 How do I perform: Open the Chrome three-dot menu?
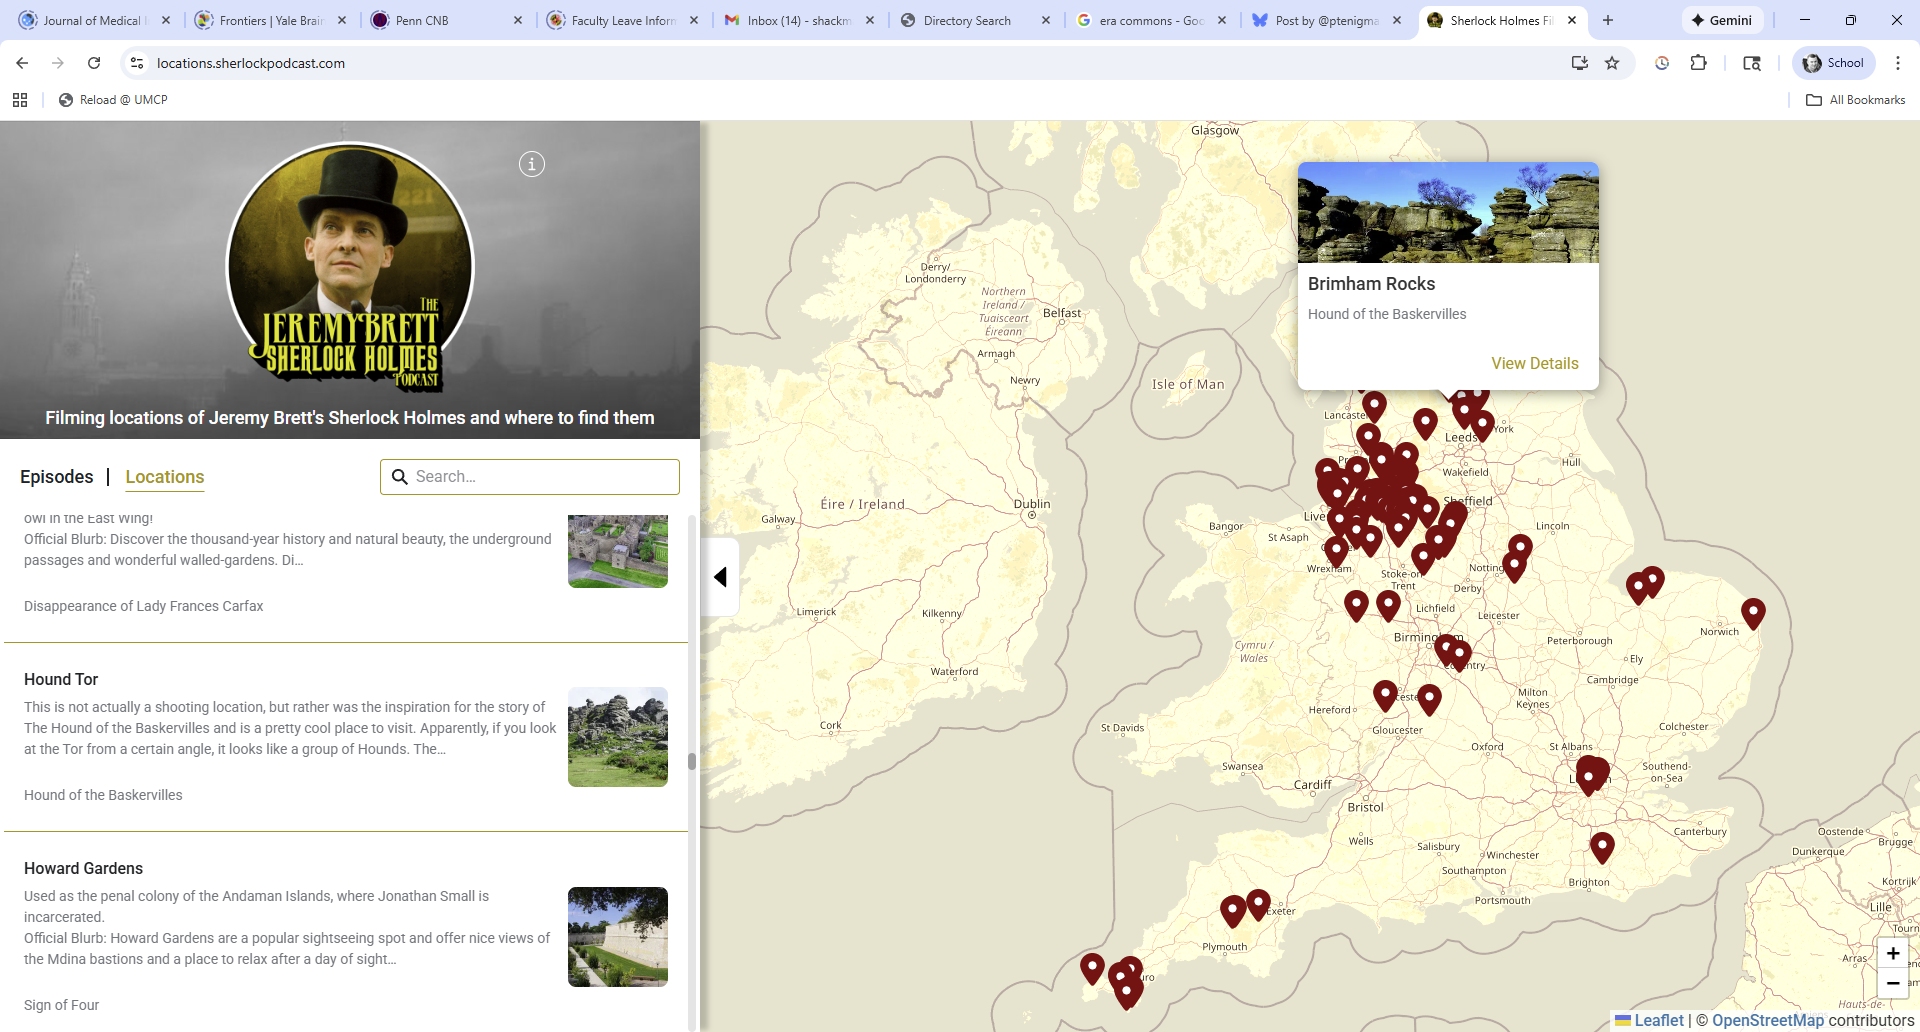tap(1897, 63)
